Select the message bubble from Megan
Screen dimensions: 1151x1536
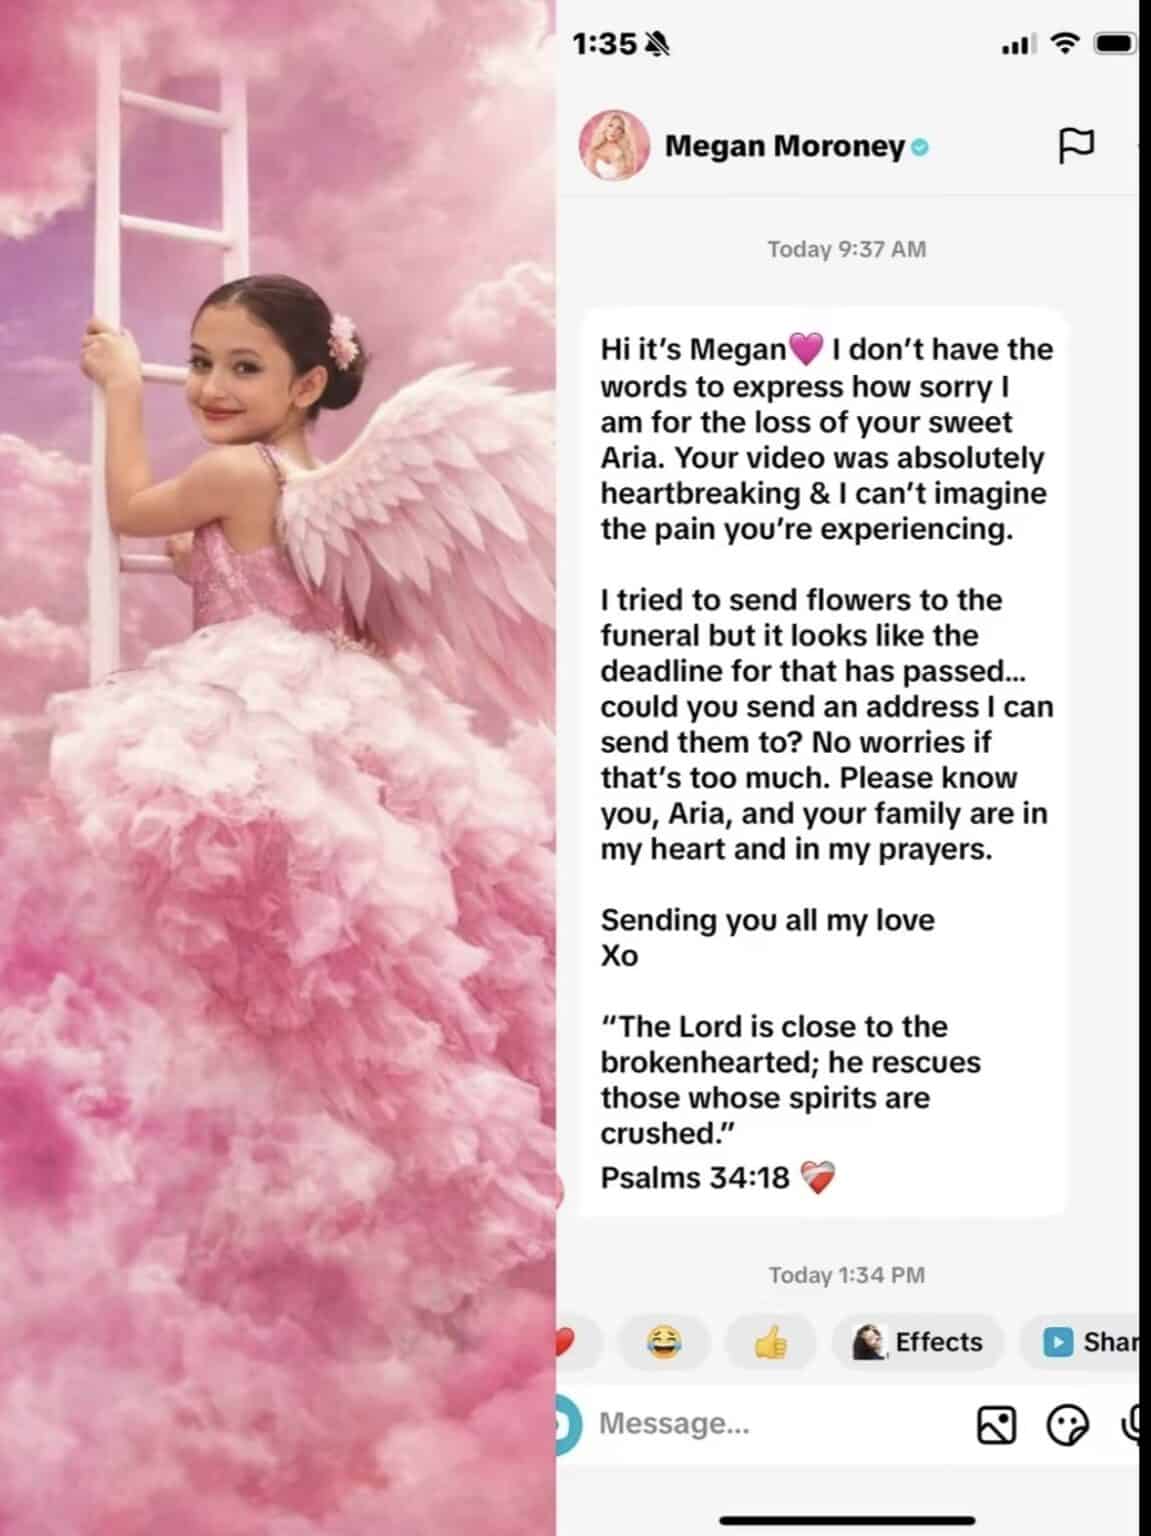click(x=823, y=762)
